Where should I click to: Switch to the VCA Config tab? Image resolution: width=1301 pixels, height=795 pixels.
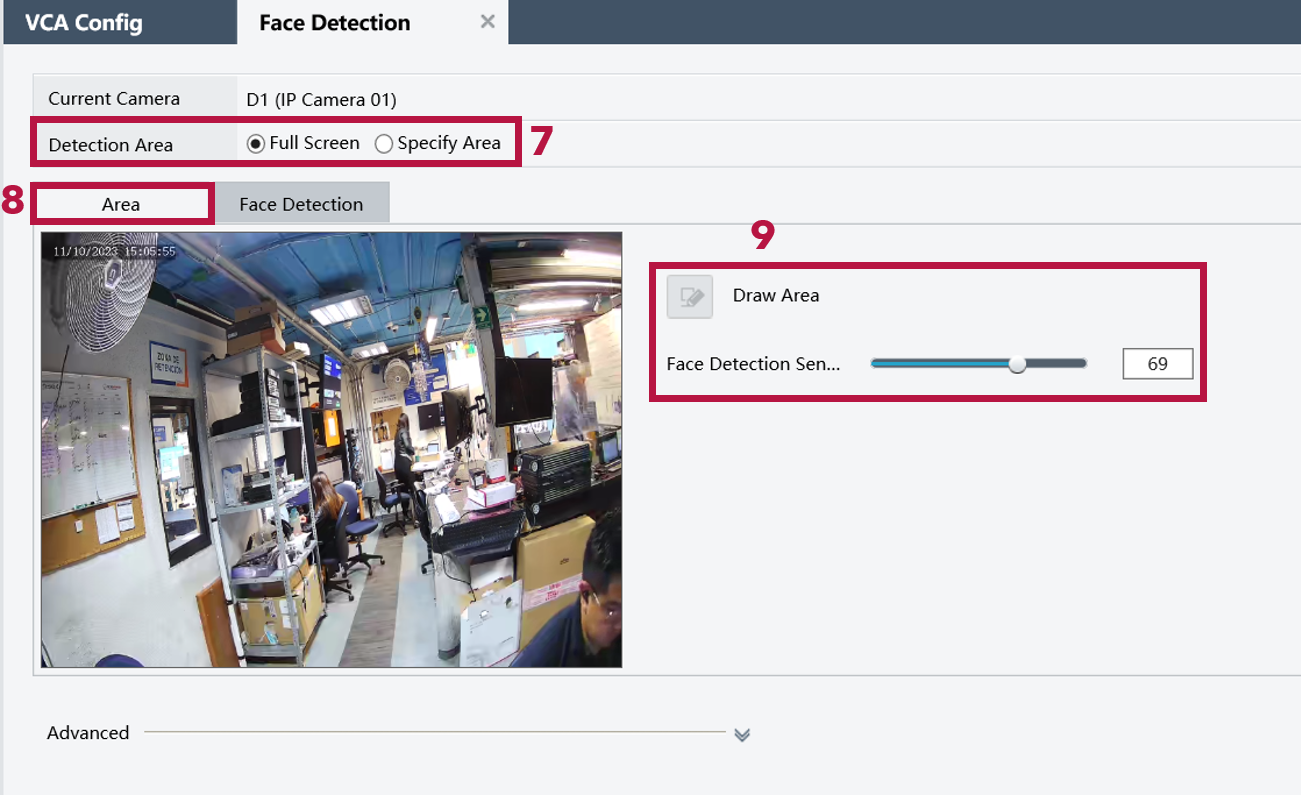(84, 22)
